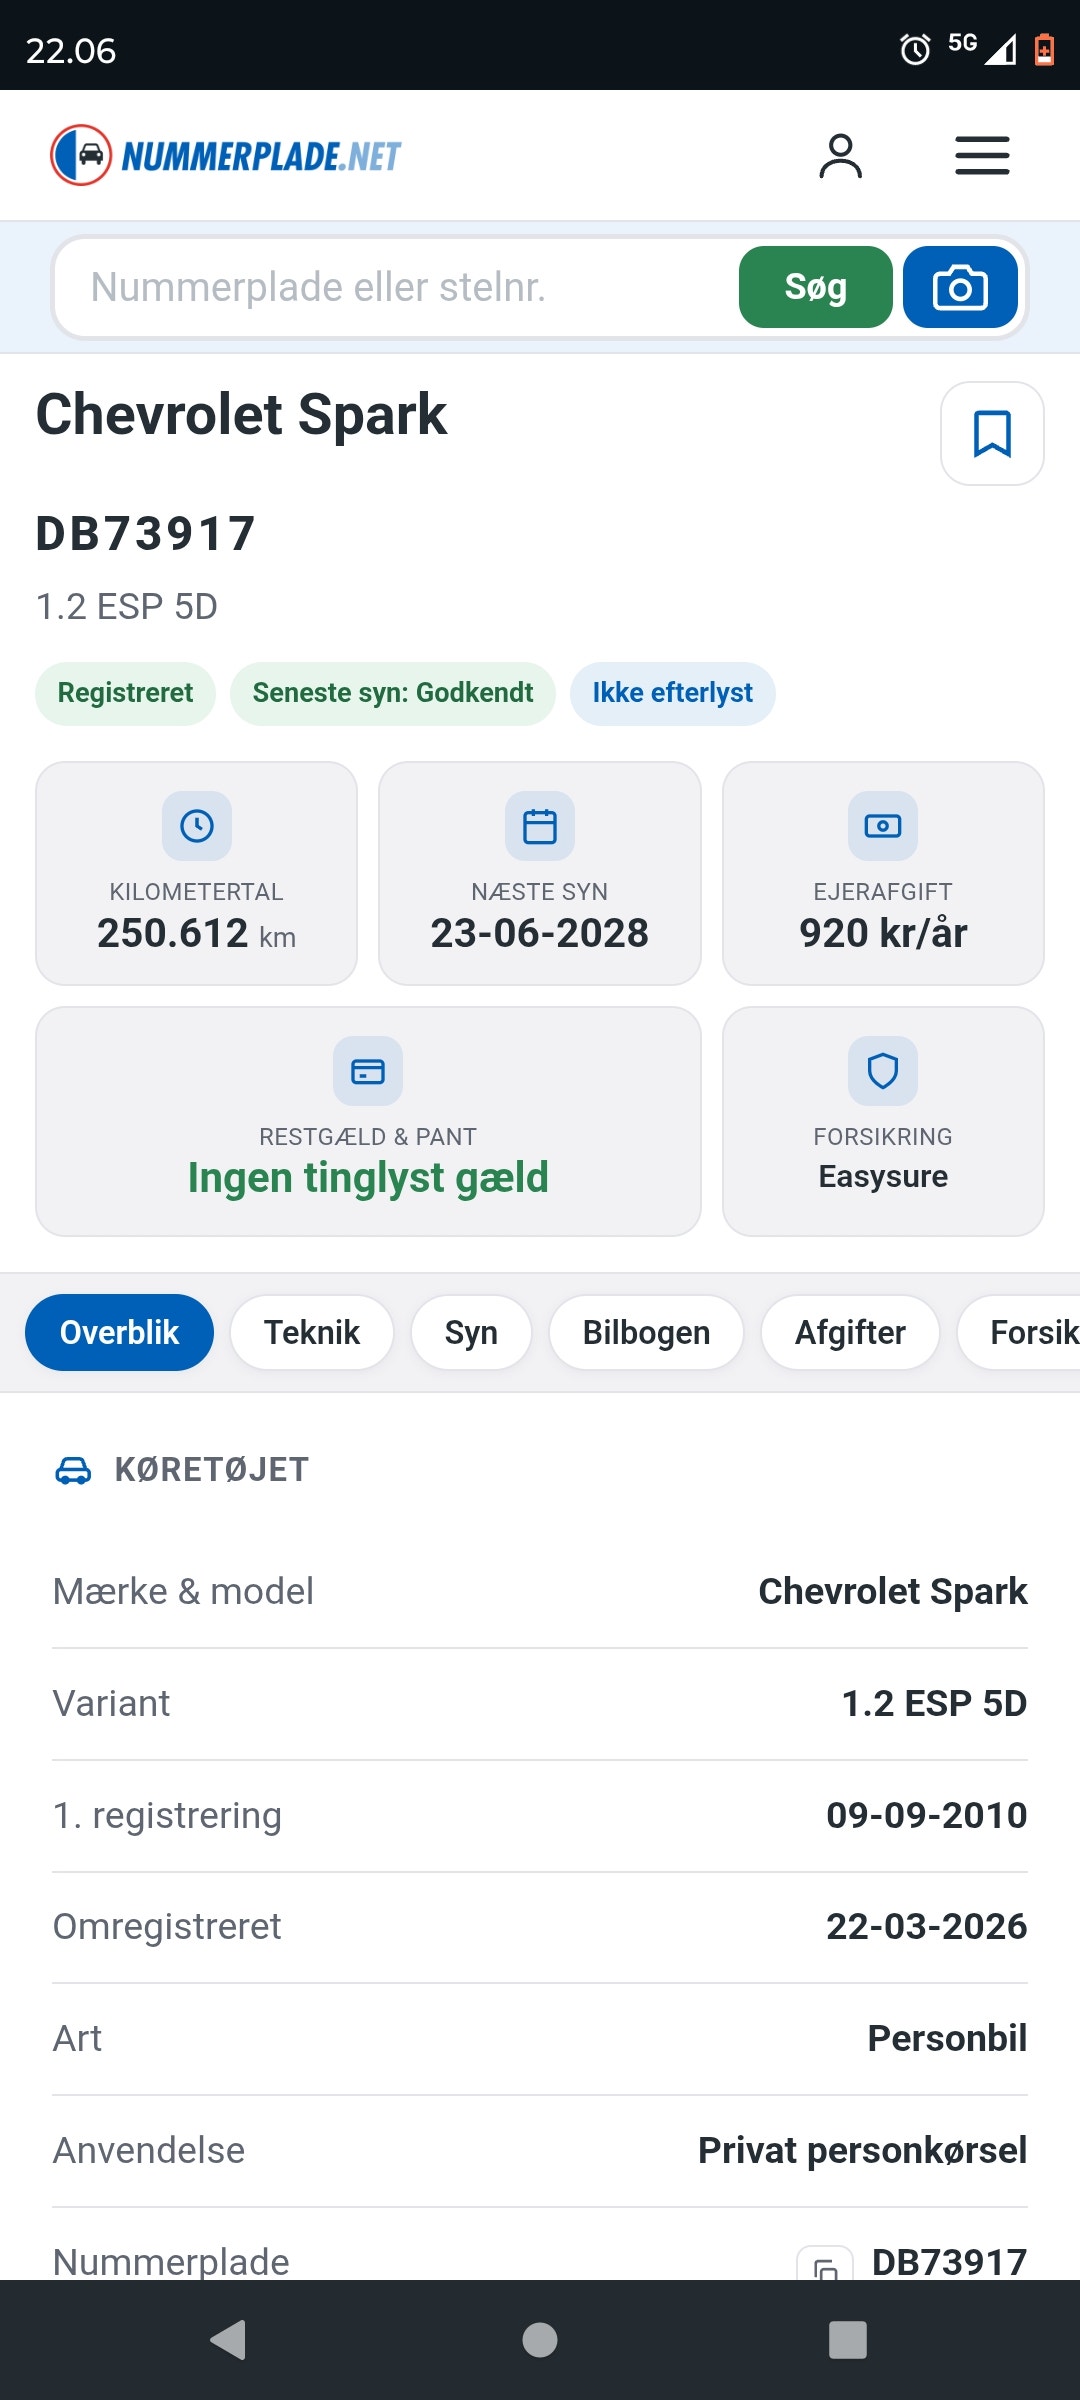The height and width of the screenshot is (2400, 1080).
Task: Tap the Android recent apps button
Action: click(848, 2340)
